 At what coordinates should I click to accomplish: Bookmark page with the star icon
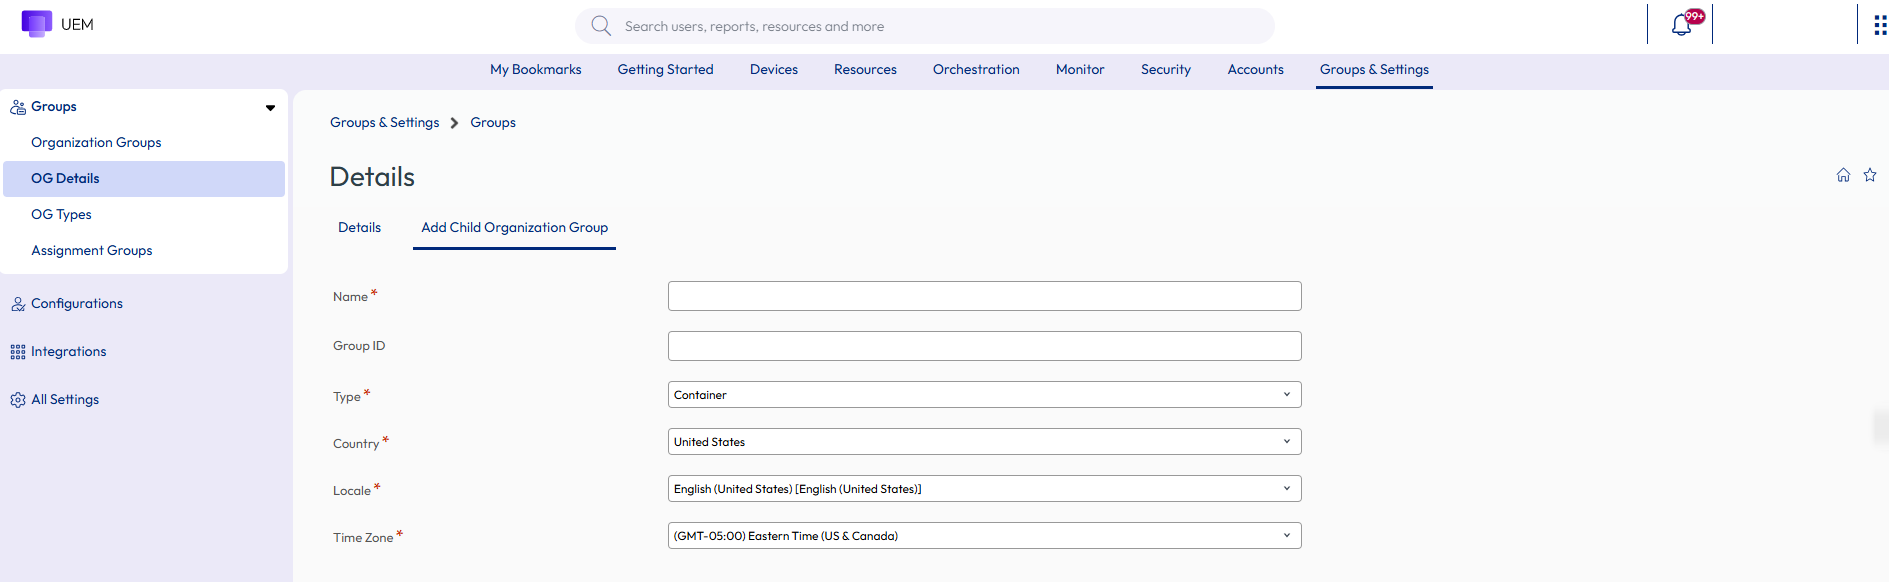point(1870,175)
